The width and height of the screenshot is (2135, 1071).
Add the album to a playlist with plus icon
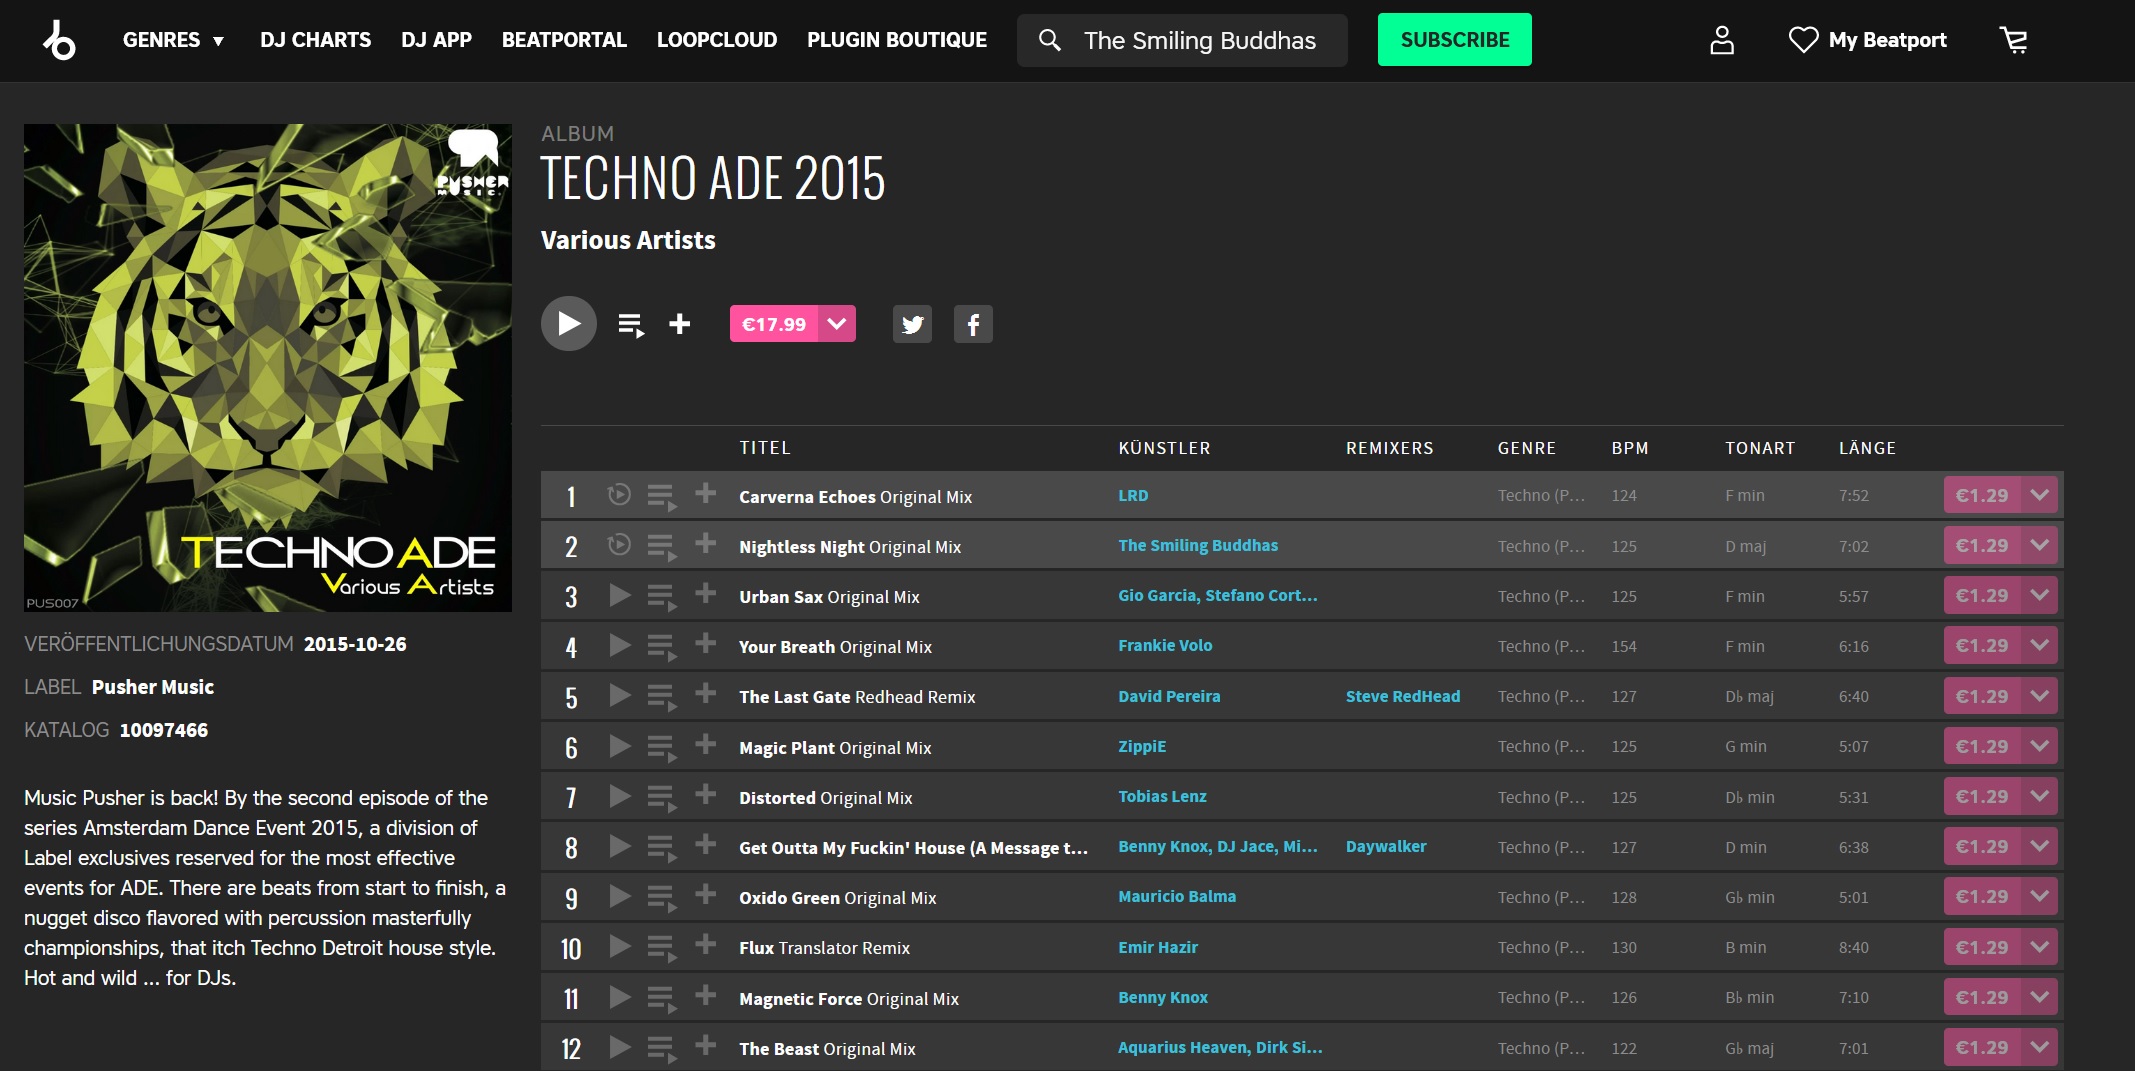(x=679, y=323)
